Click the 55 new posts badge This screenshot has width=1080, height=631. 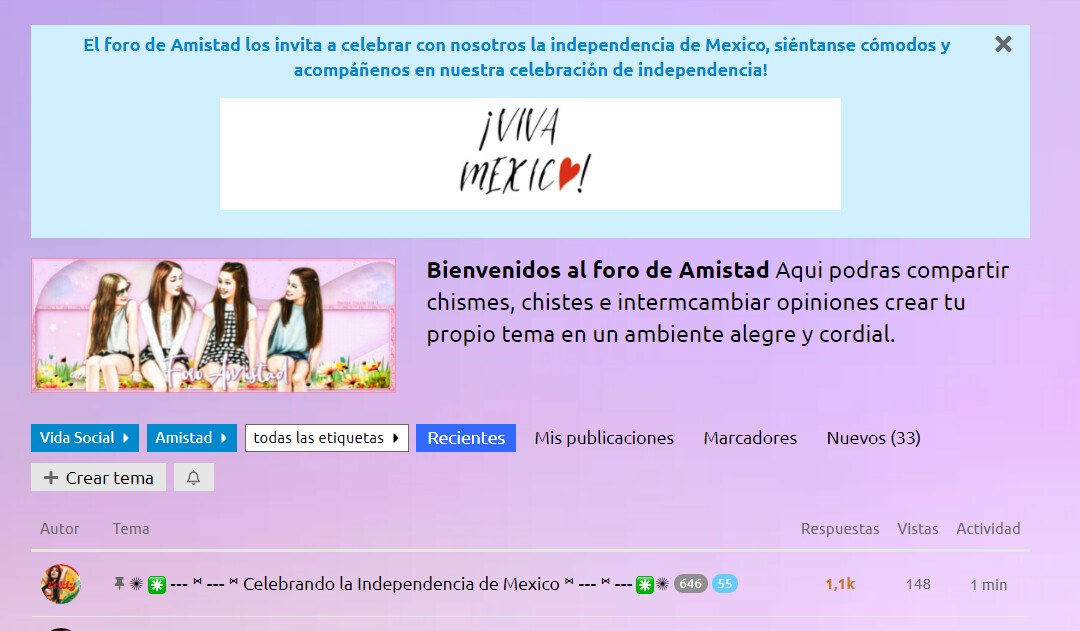tap(725, 583)
